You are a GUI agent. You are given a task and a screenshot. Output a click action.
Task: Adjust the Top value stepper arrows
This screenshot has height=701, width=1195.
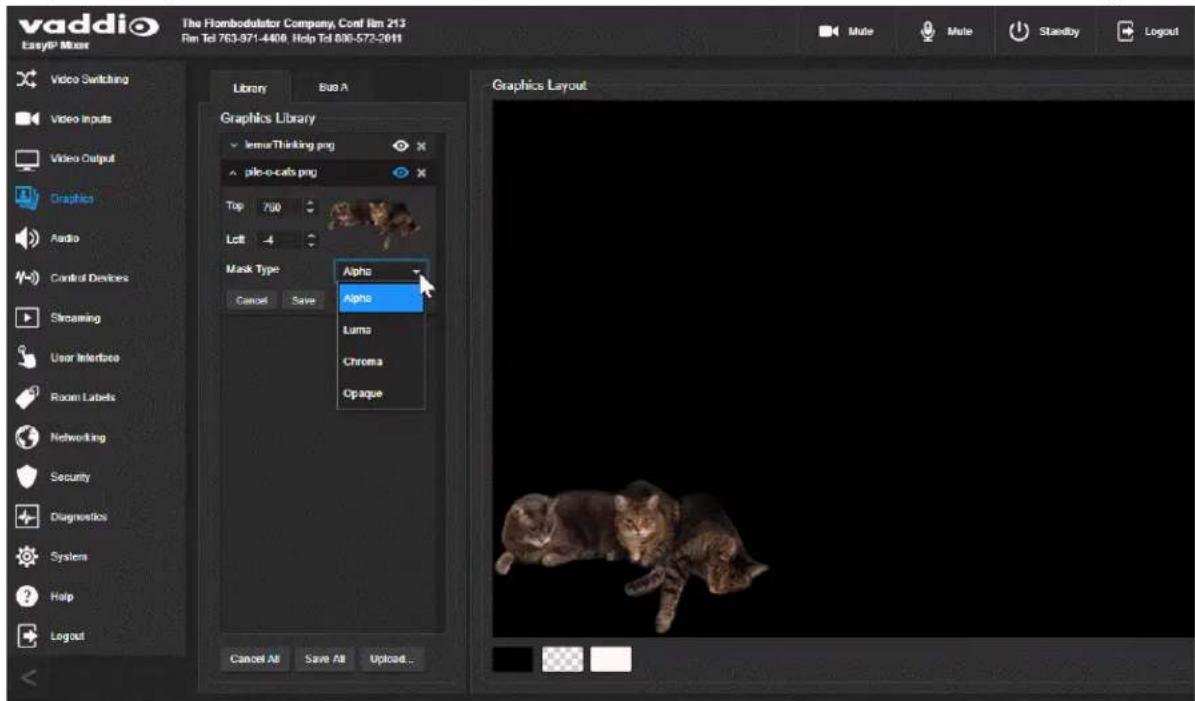(x=310, y=206)
